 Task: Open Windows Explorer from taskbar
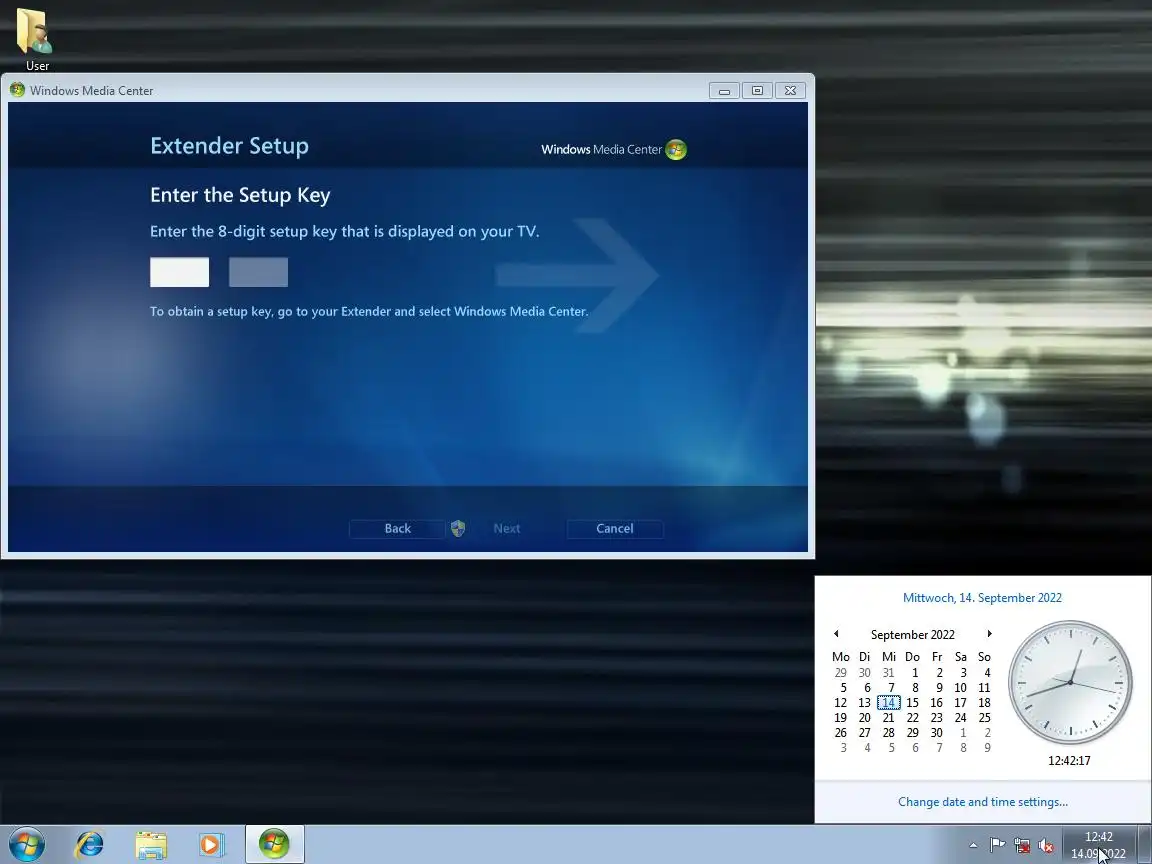151,845
